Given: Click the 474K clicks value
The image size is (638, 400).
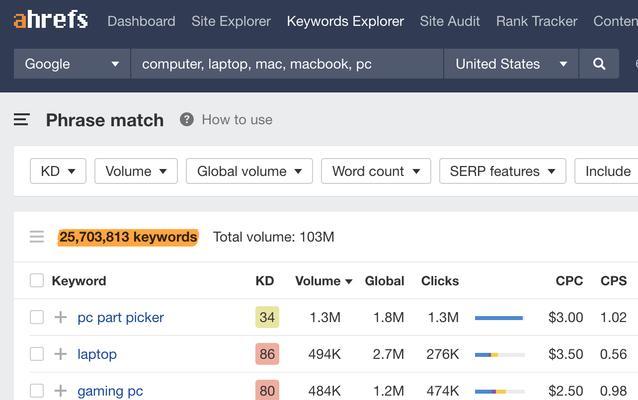Looking at the screenshot, I should [x=442, y=391].
